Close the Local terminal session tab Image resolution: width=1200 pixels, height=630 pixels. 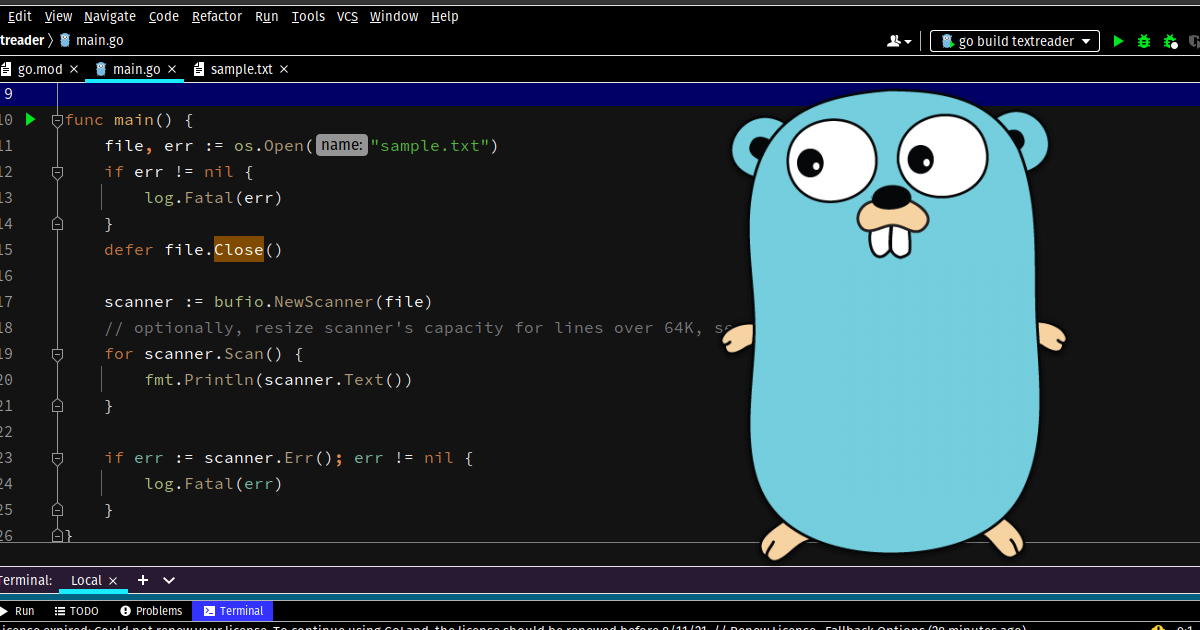pos(113,580)
